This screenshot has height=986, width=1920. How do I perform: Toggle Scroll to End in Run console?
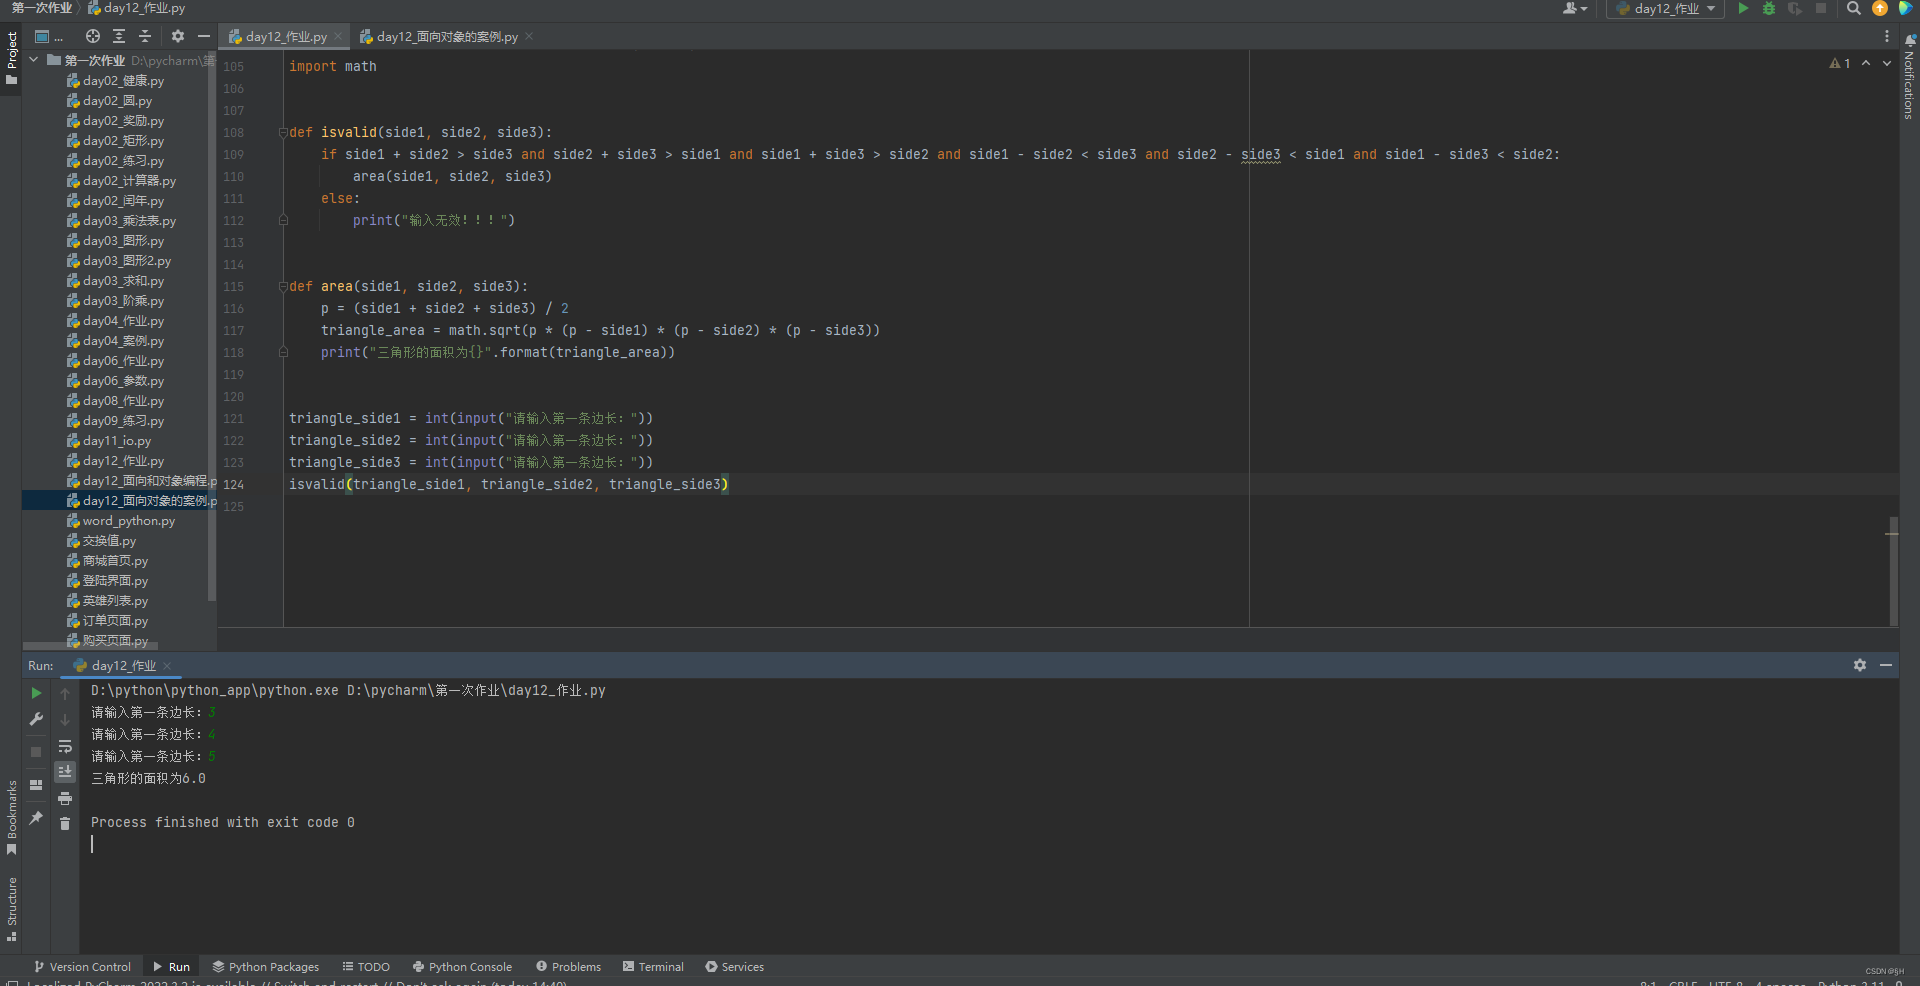point(65,771)
